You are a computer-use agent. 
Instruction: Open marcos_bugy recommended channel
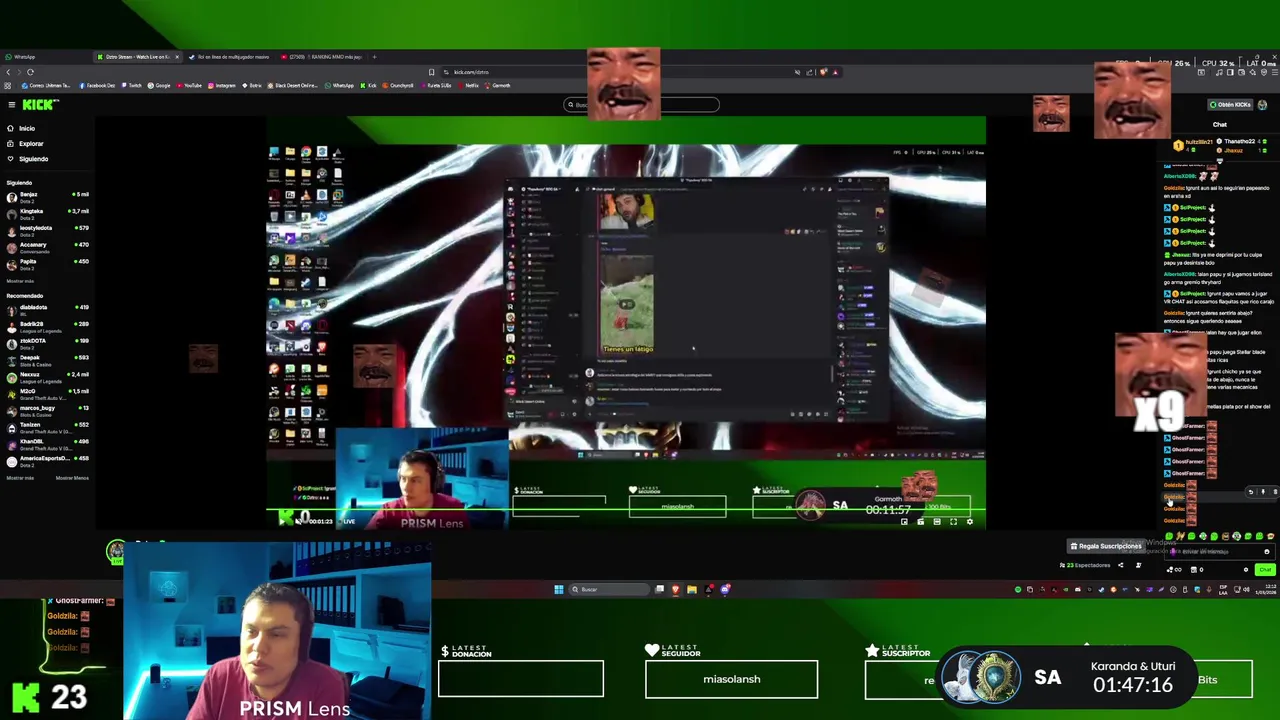(x=47, y=410)
